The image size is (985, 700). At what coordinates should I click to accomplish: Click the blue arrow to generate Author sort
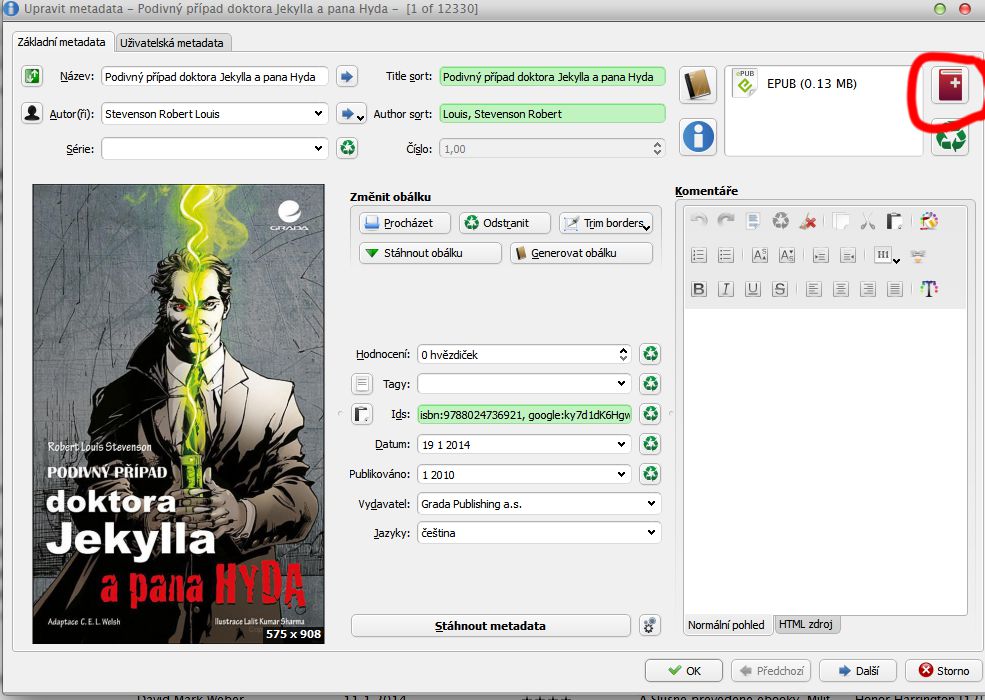click(347, 114)
